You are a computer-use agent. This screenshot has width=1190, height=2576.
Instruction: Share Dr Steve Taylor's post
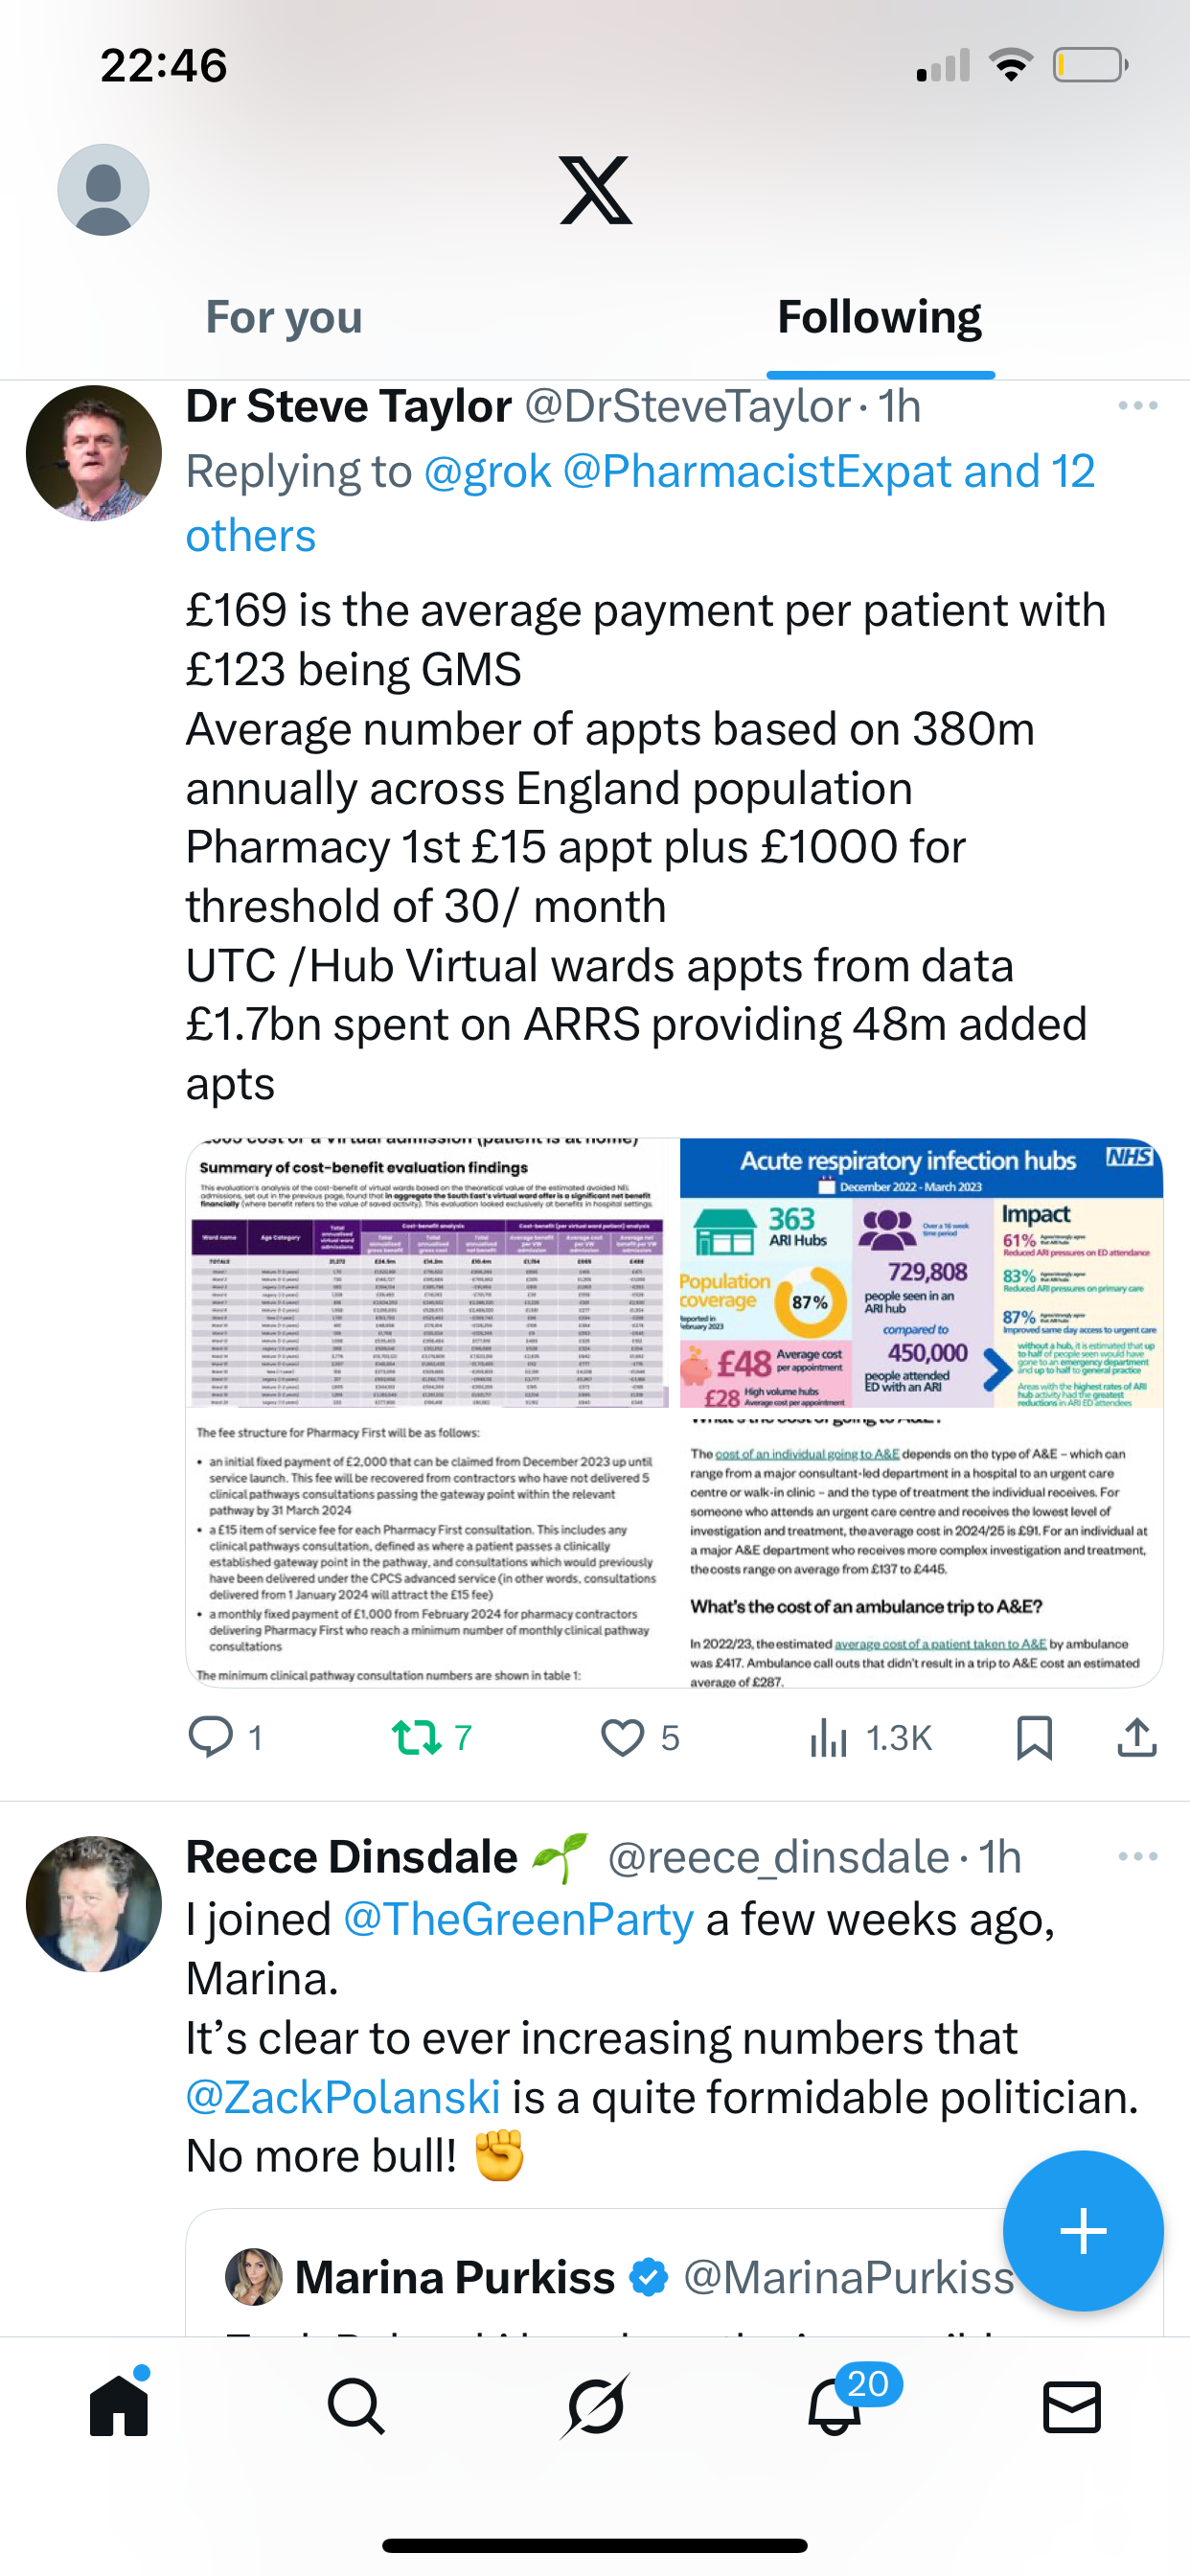coord(1137,1737)
